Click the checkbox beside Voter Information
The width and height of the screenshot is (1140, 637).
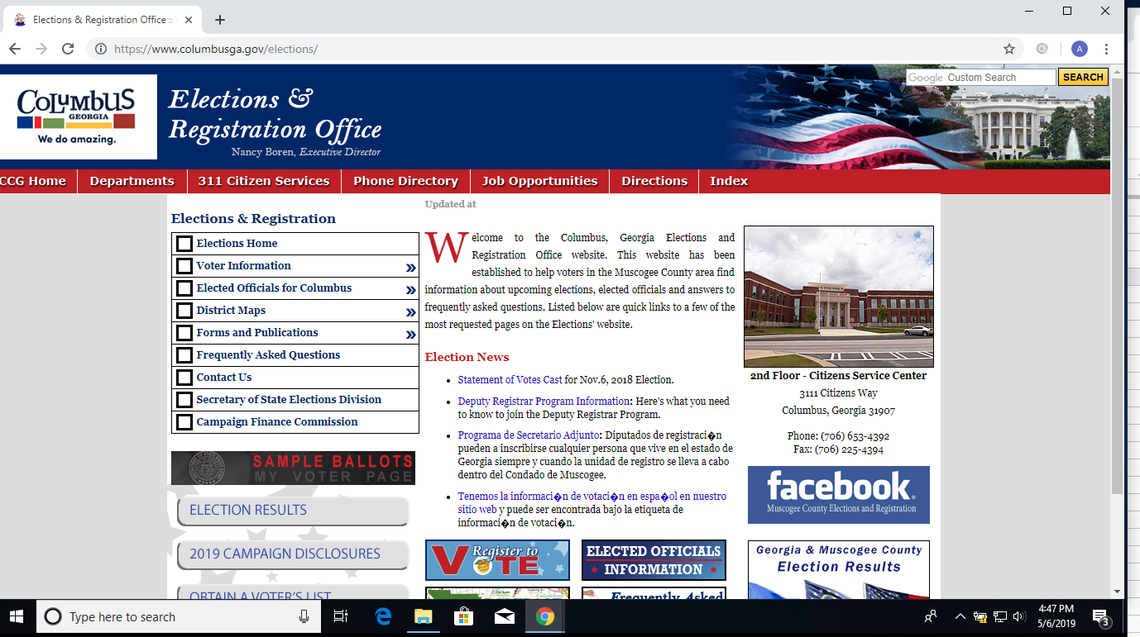[184, 266]
